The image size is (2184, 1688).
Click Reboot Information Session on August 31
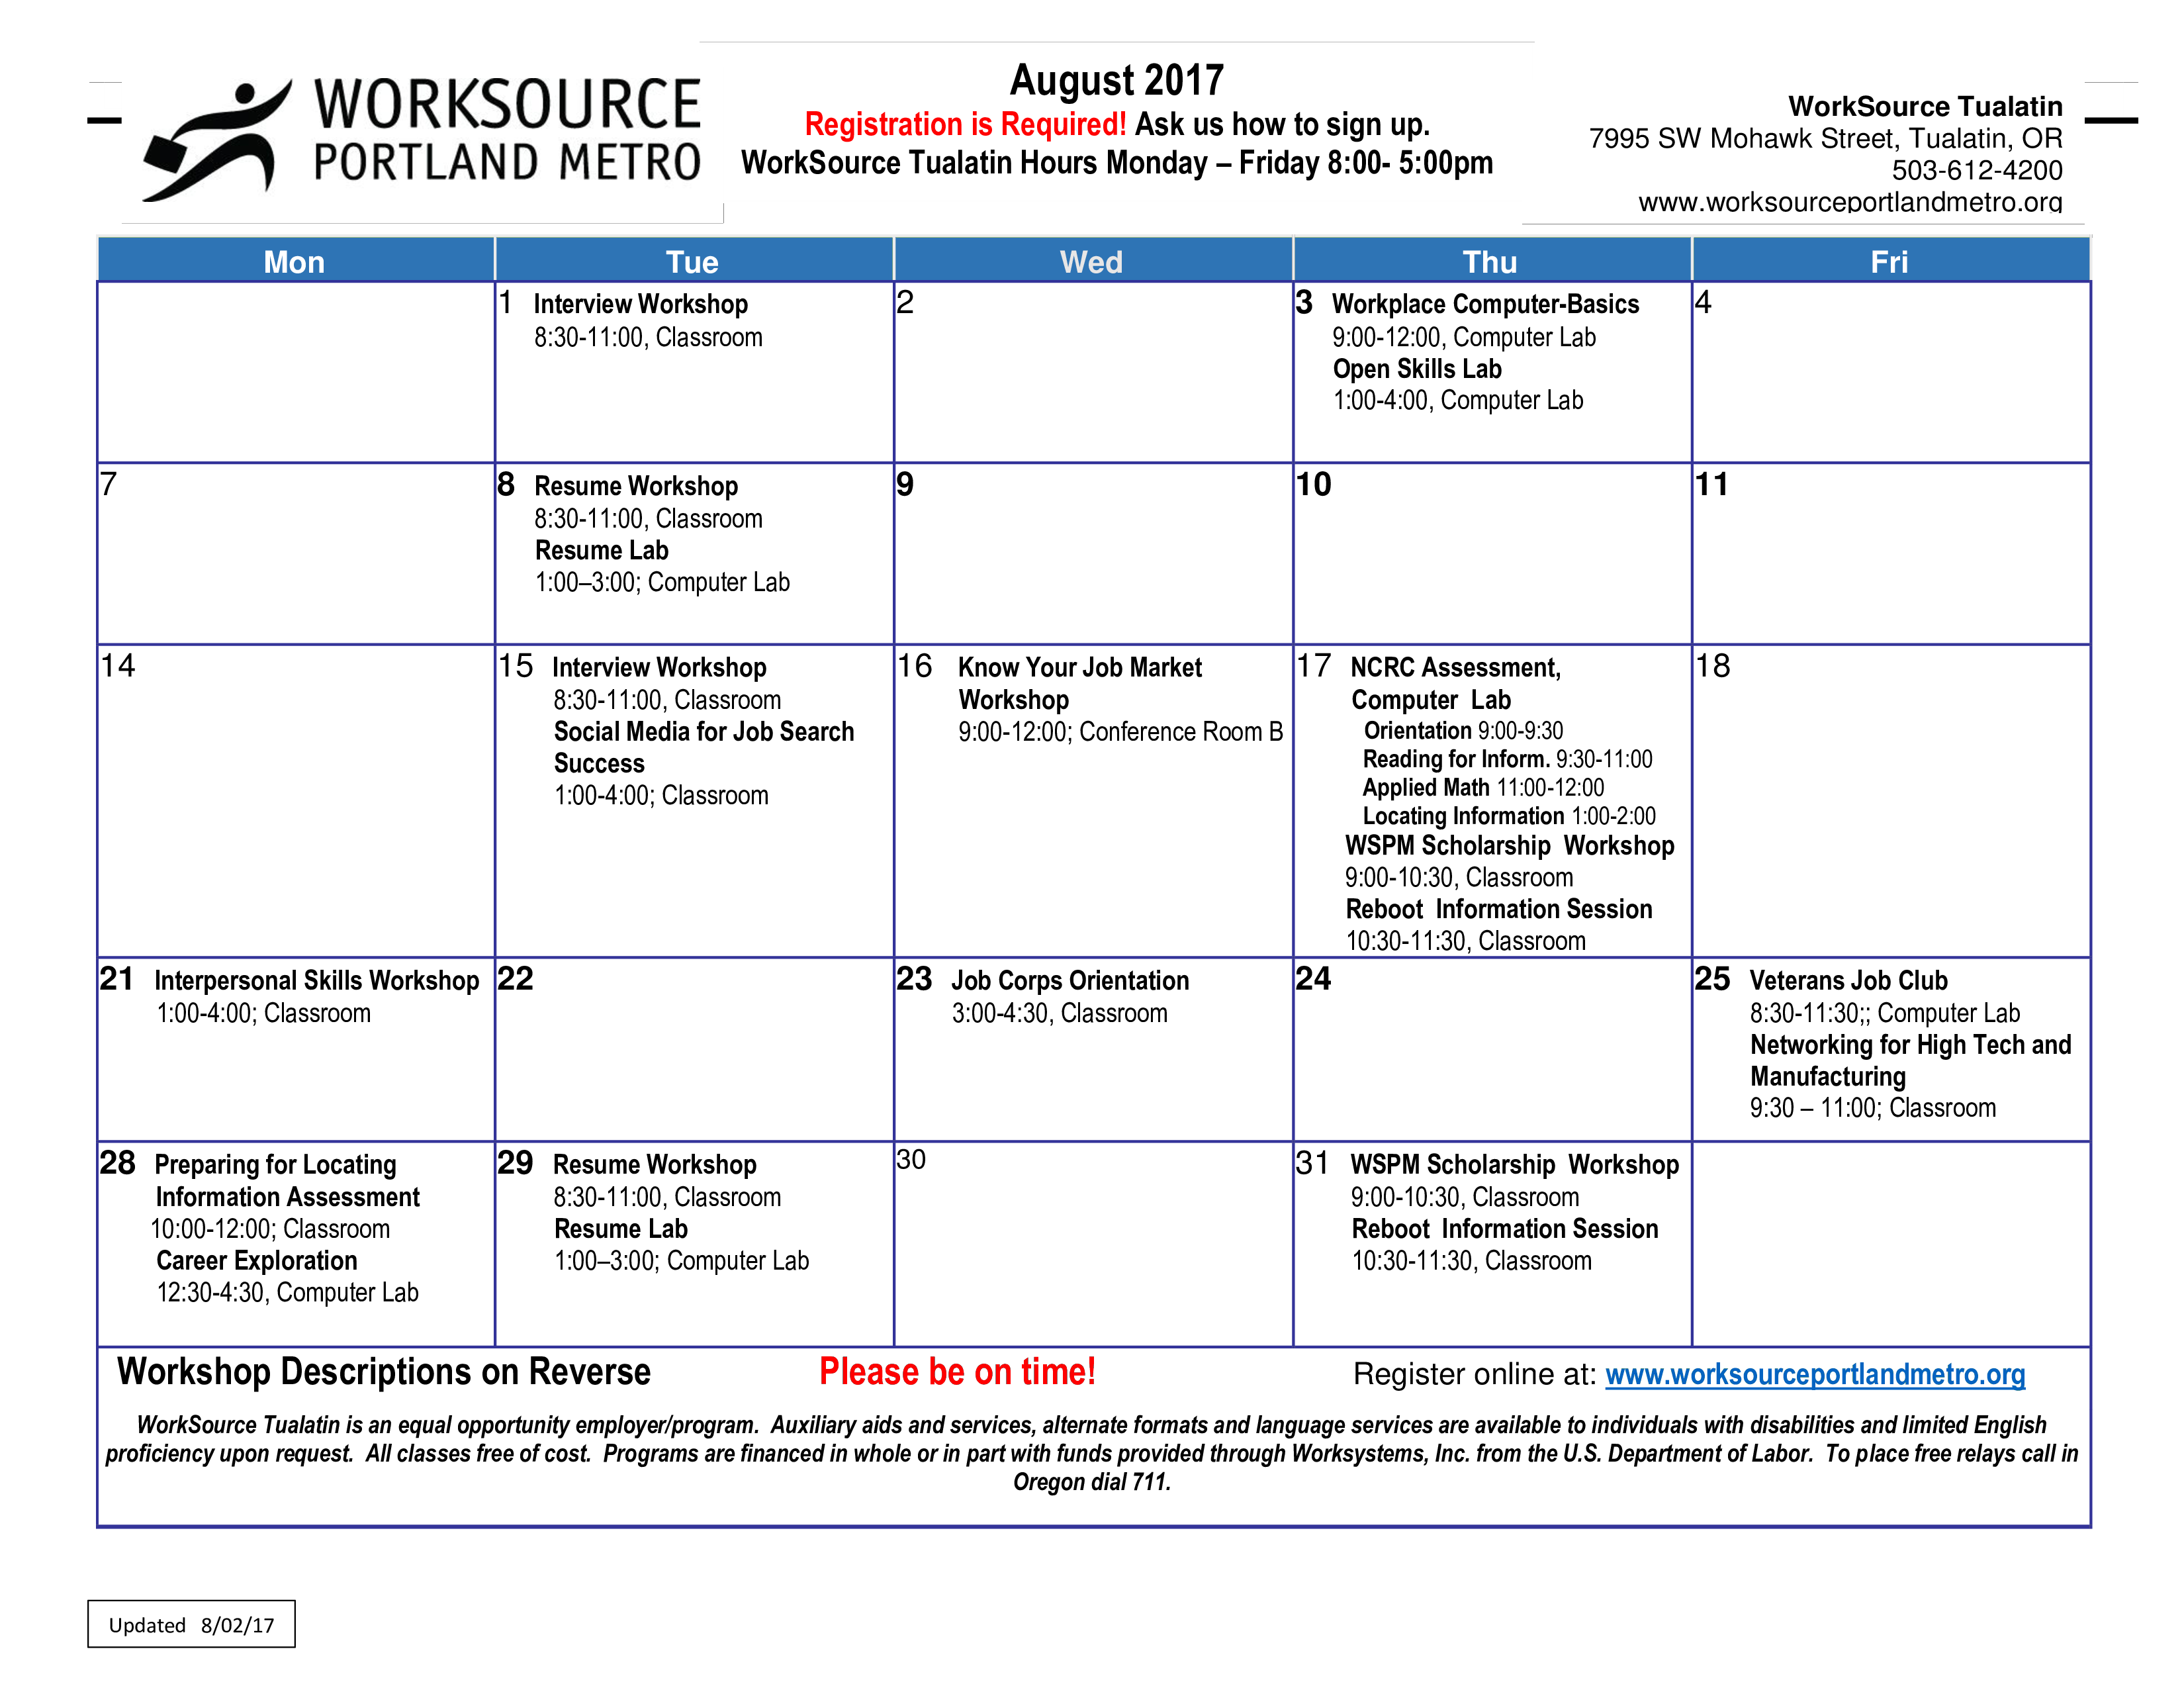coord(1504,1228)
